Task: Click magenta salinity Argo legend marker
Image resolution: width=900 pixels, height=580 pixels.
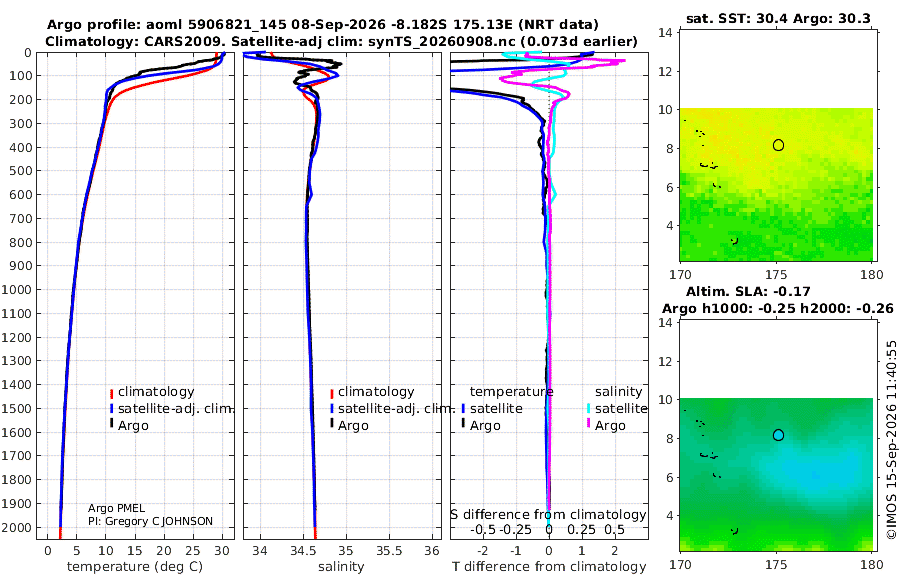Action: 588,425
